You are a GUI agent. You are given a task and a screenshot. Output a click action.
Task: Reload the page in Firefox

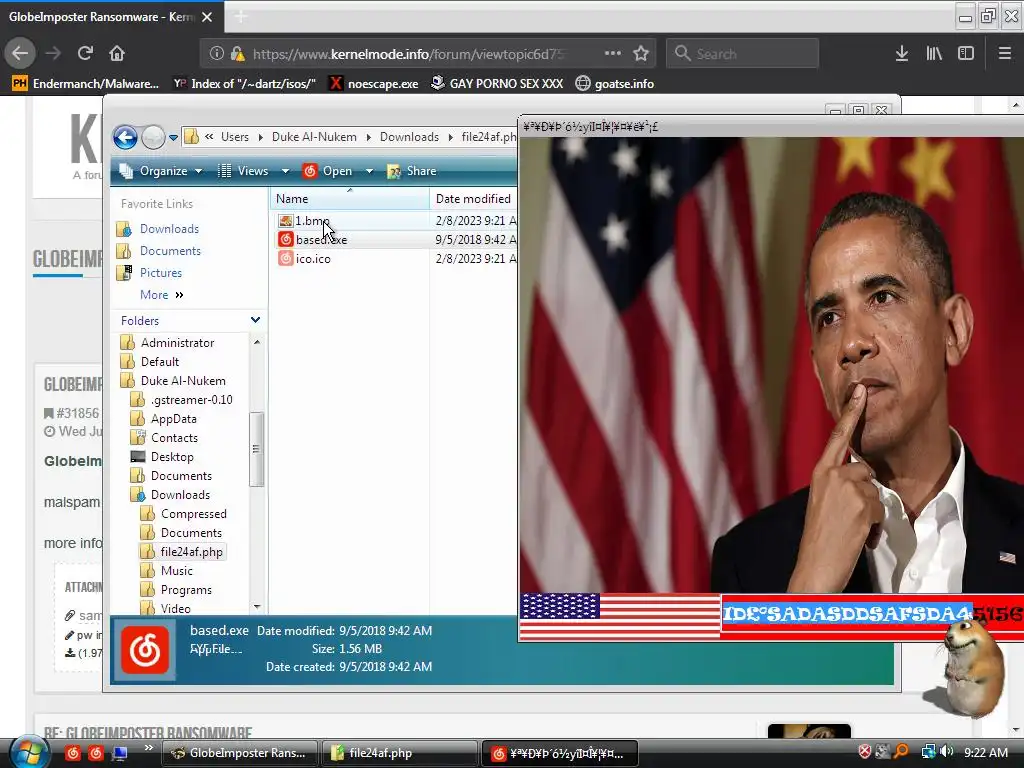click(85, 53)
